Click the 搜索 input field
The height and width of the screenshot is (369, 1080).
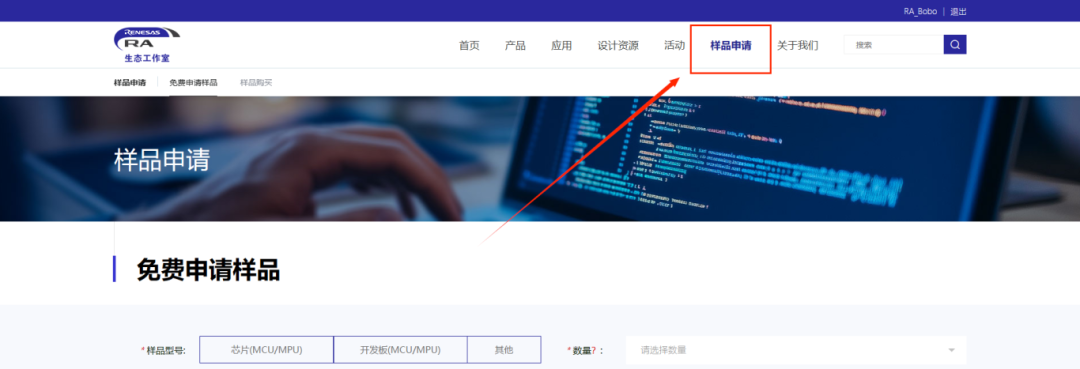(893, 45)
